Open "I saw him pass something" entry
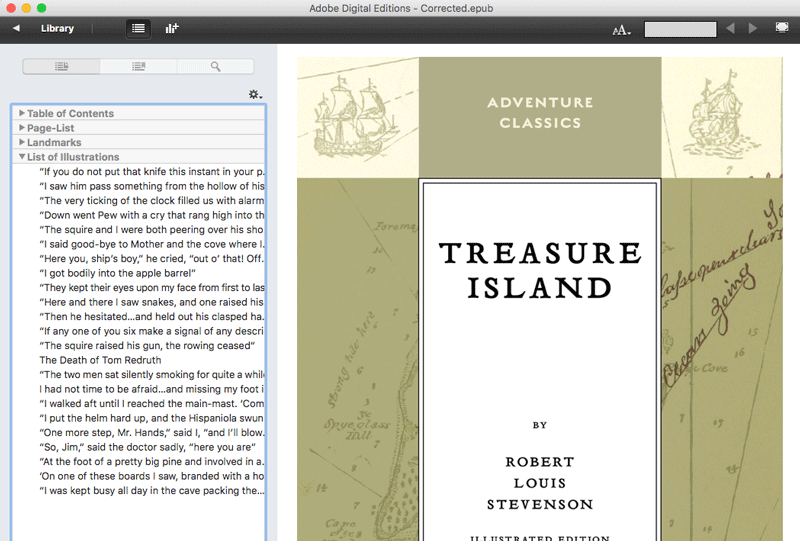 [x=152, y=186]
